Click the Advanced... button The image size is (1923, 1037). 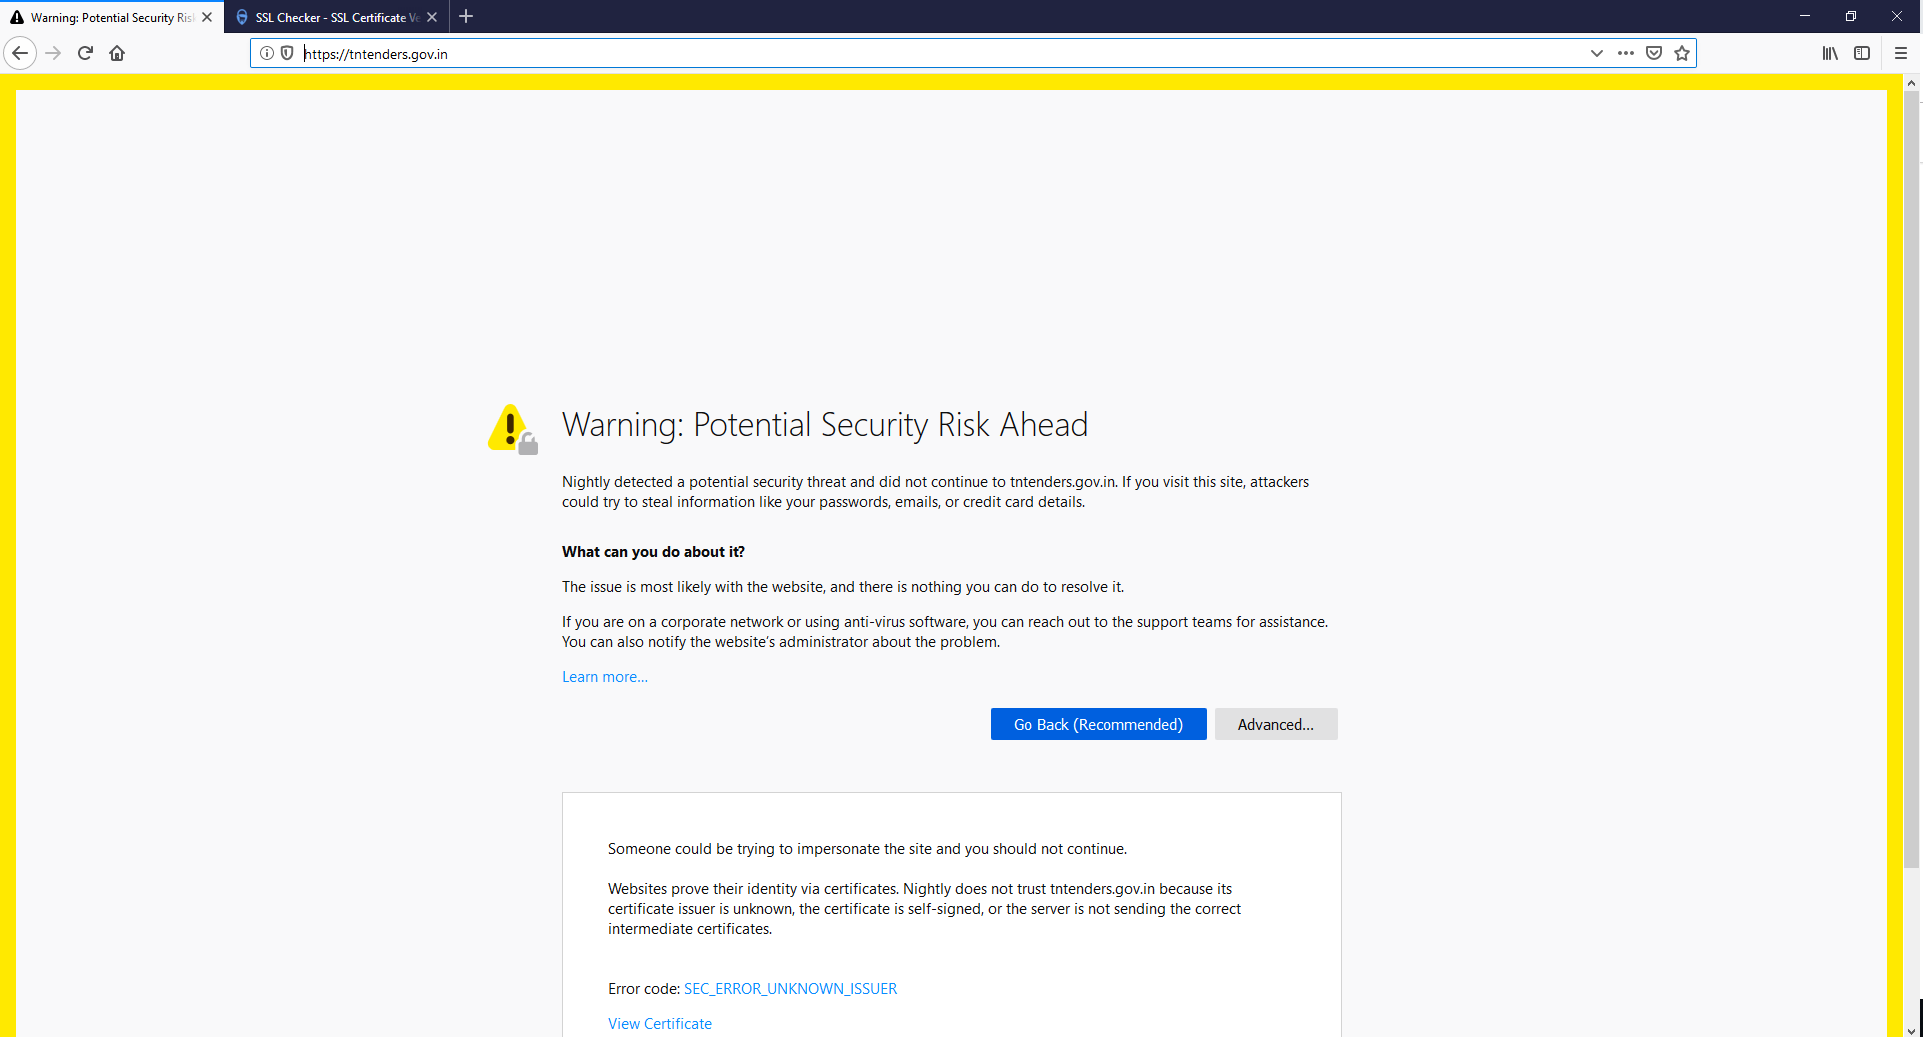[x=1275, y=724]
